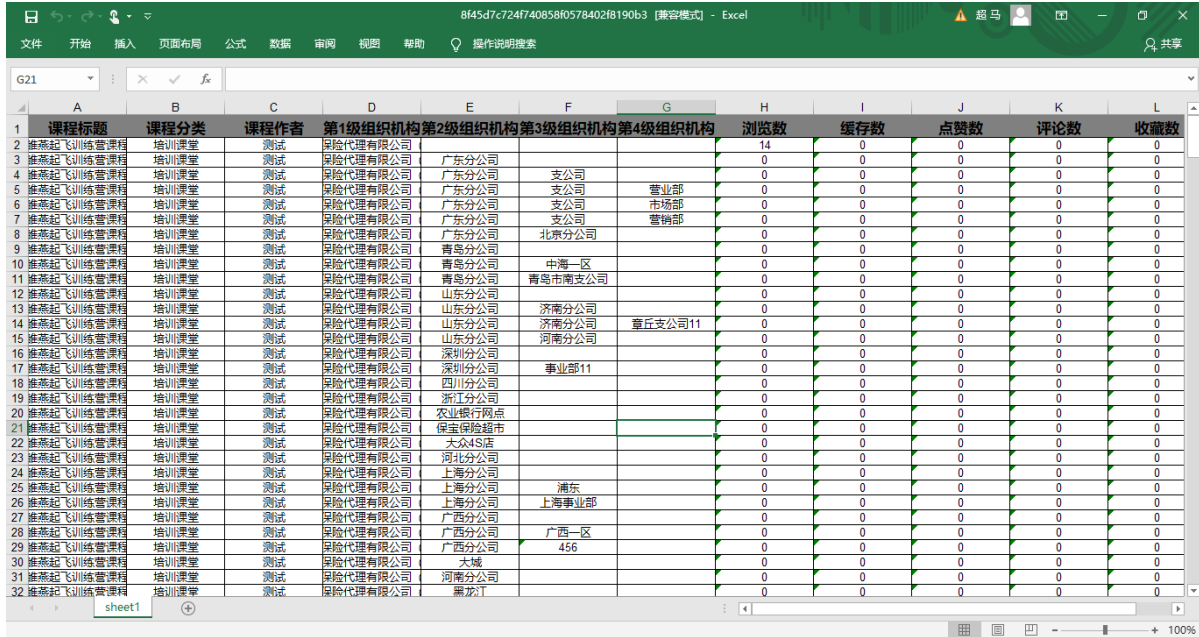Expand the Customize Quick Access Toolbar dropdown

click(148, 16)
